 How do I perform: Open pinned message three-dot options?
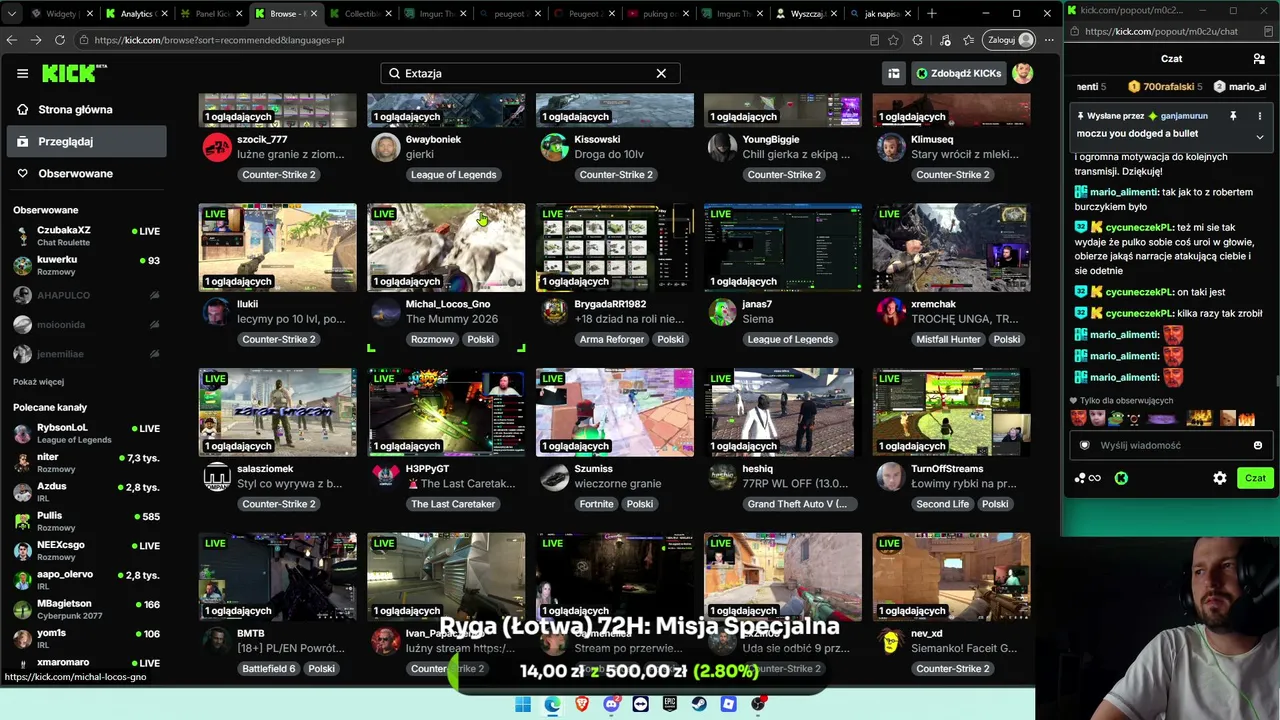click(1259, 116)
